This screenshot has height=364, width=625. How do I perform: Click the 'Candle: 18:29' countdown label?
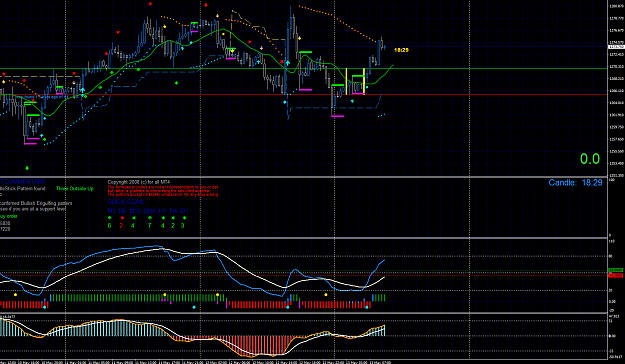pyautogui.click(x=575, y=183)
